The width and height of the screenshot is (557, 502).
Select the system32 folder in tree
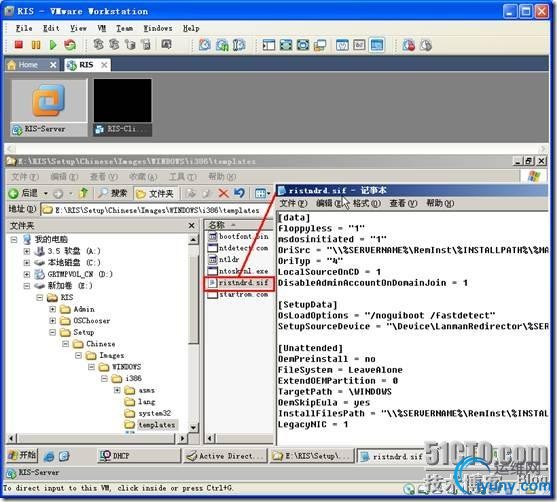pyautogui.click(x=155, y=413)
